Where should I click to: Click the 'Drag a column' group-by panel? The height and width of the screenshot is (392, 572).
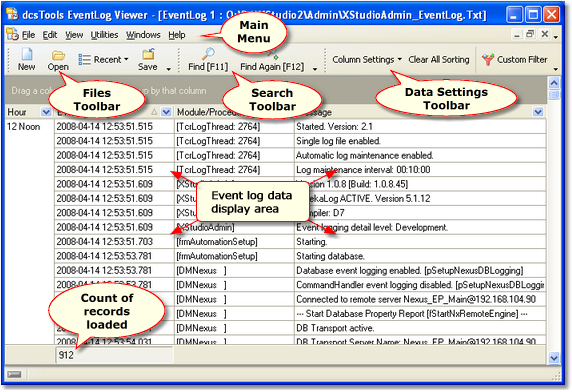(x=276, y=91)
